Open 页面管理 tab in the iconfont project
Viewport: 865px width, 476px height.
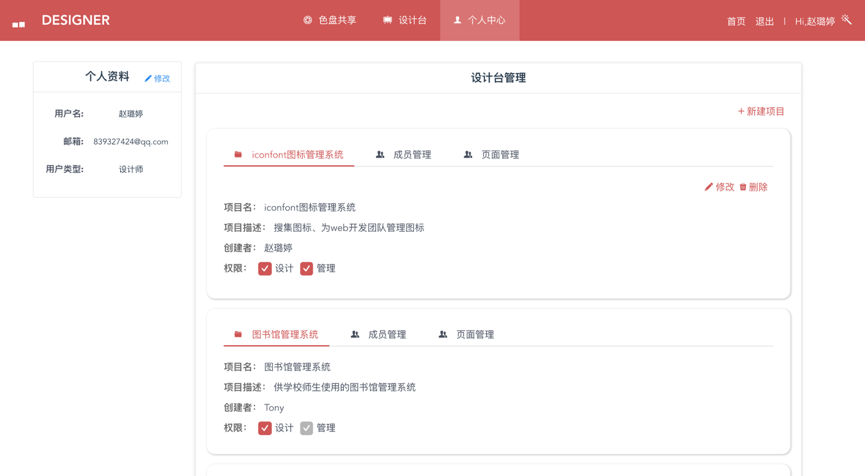point(491,154)
